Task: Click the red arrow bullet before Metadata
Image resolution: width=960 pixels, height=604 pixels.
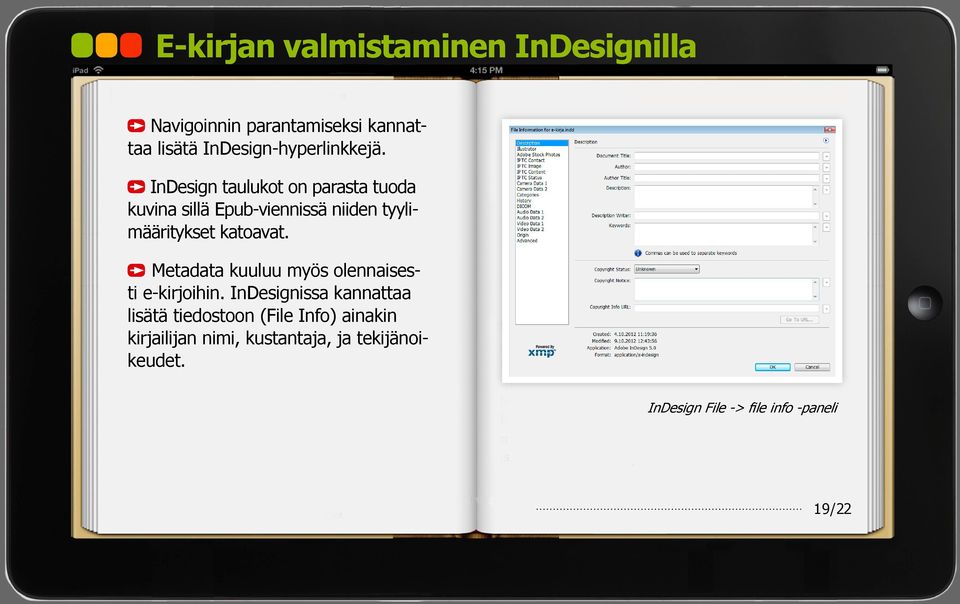Action: [x=136, y=270]
